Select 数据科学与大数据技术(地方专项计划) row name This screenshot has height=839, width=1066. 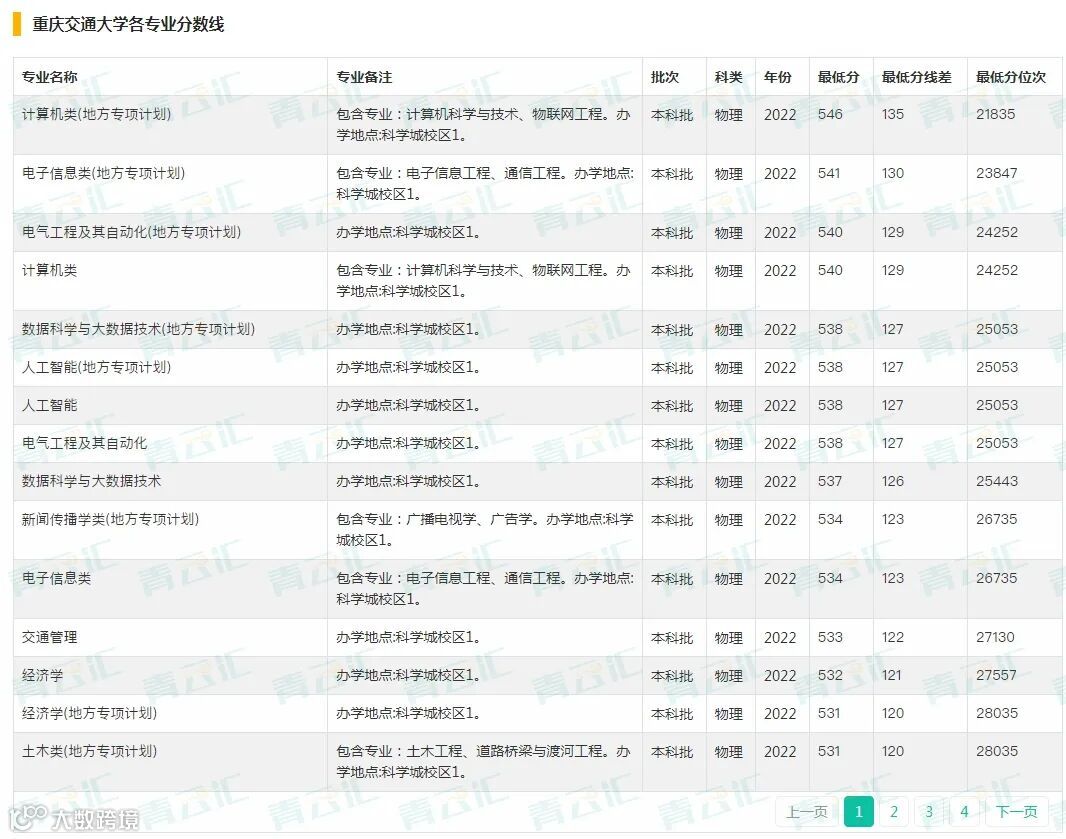click(x=139, y=329)
